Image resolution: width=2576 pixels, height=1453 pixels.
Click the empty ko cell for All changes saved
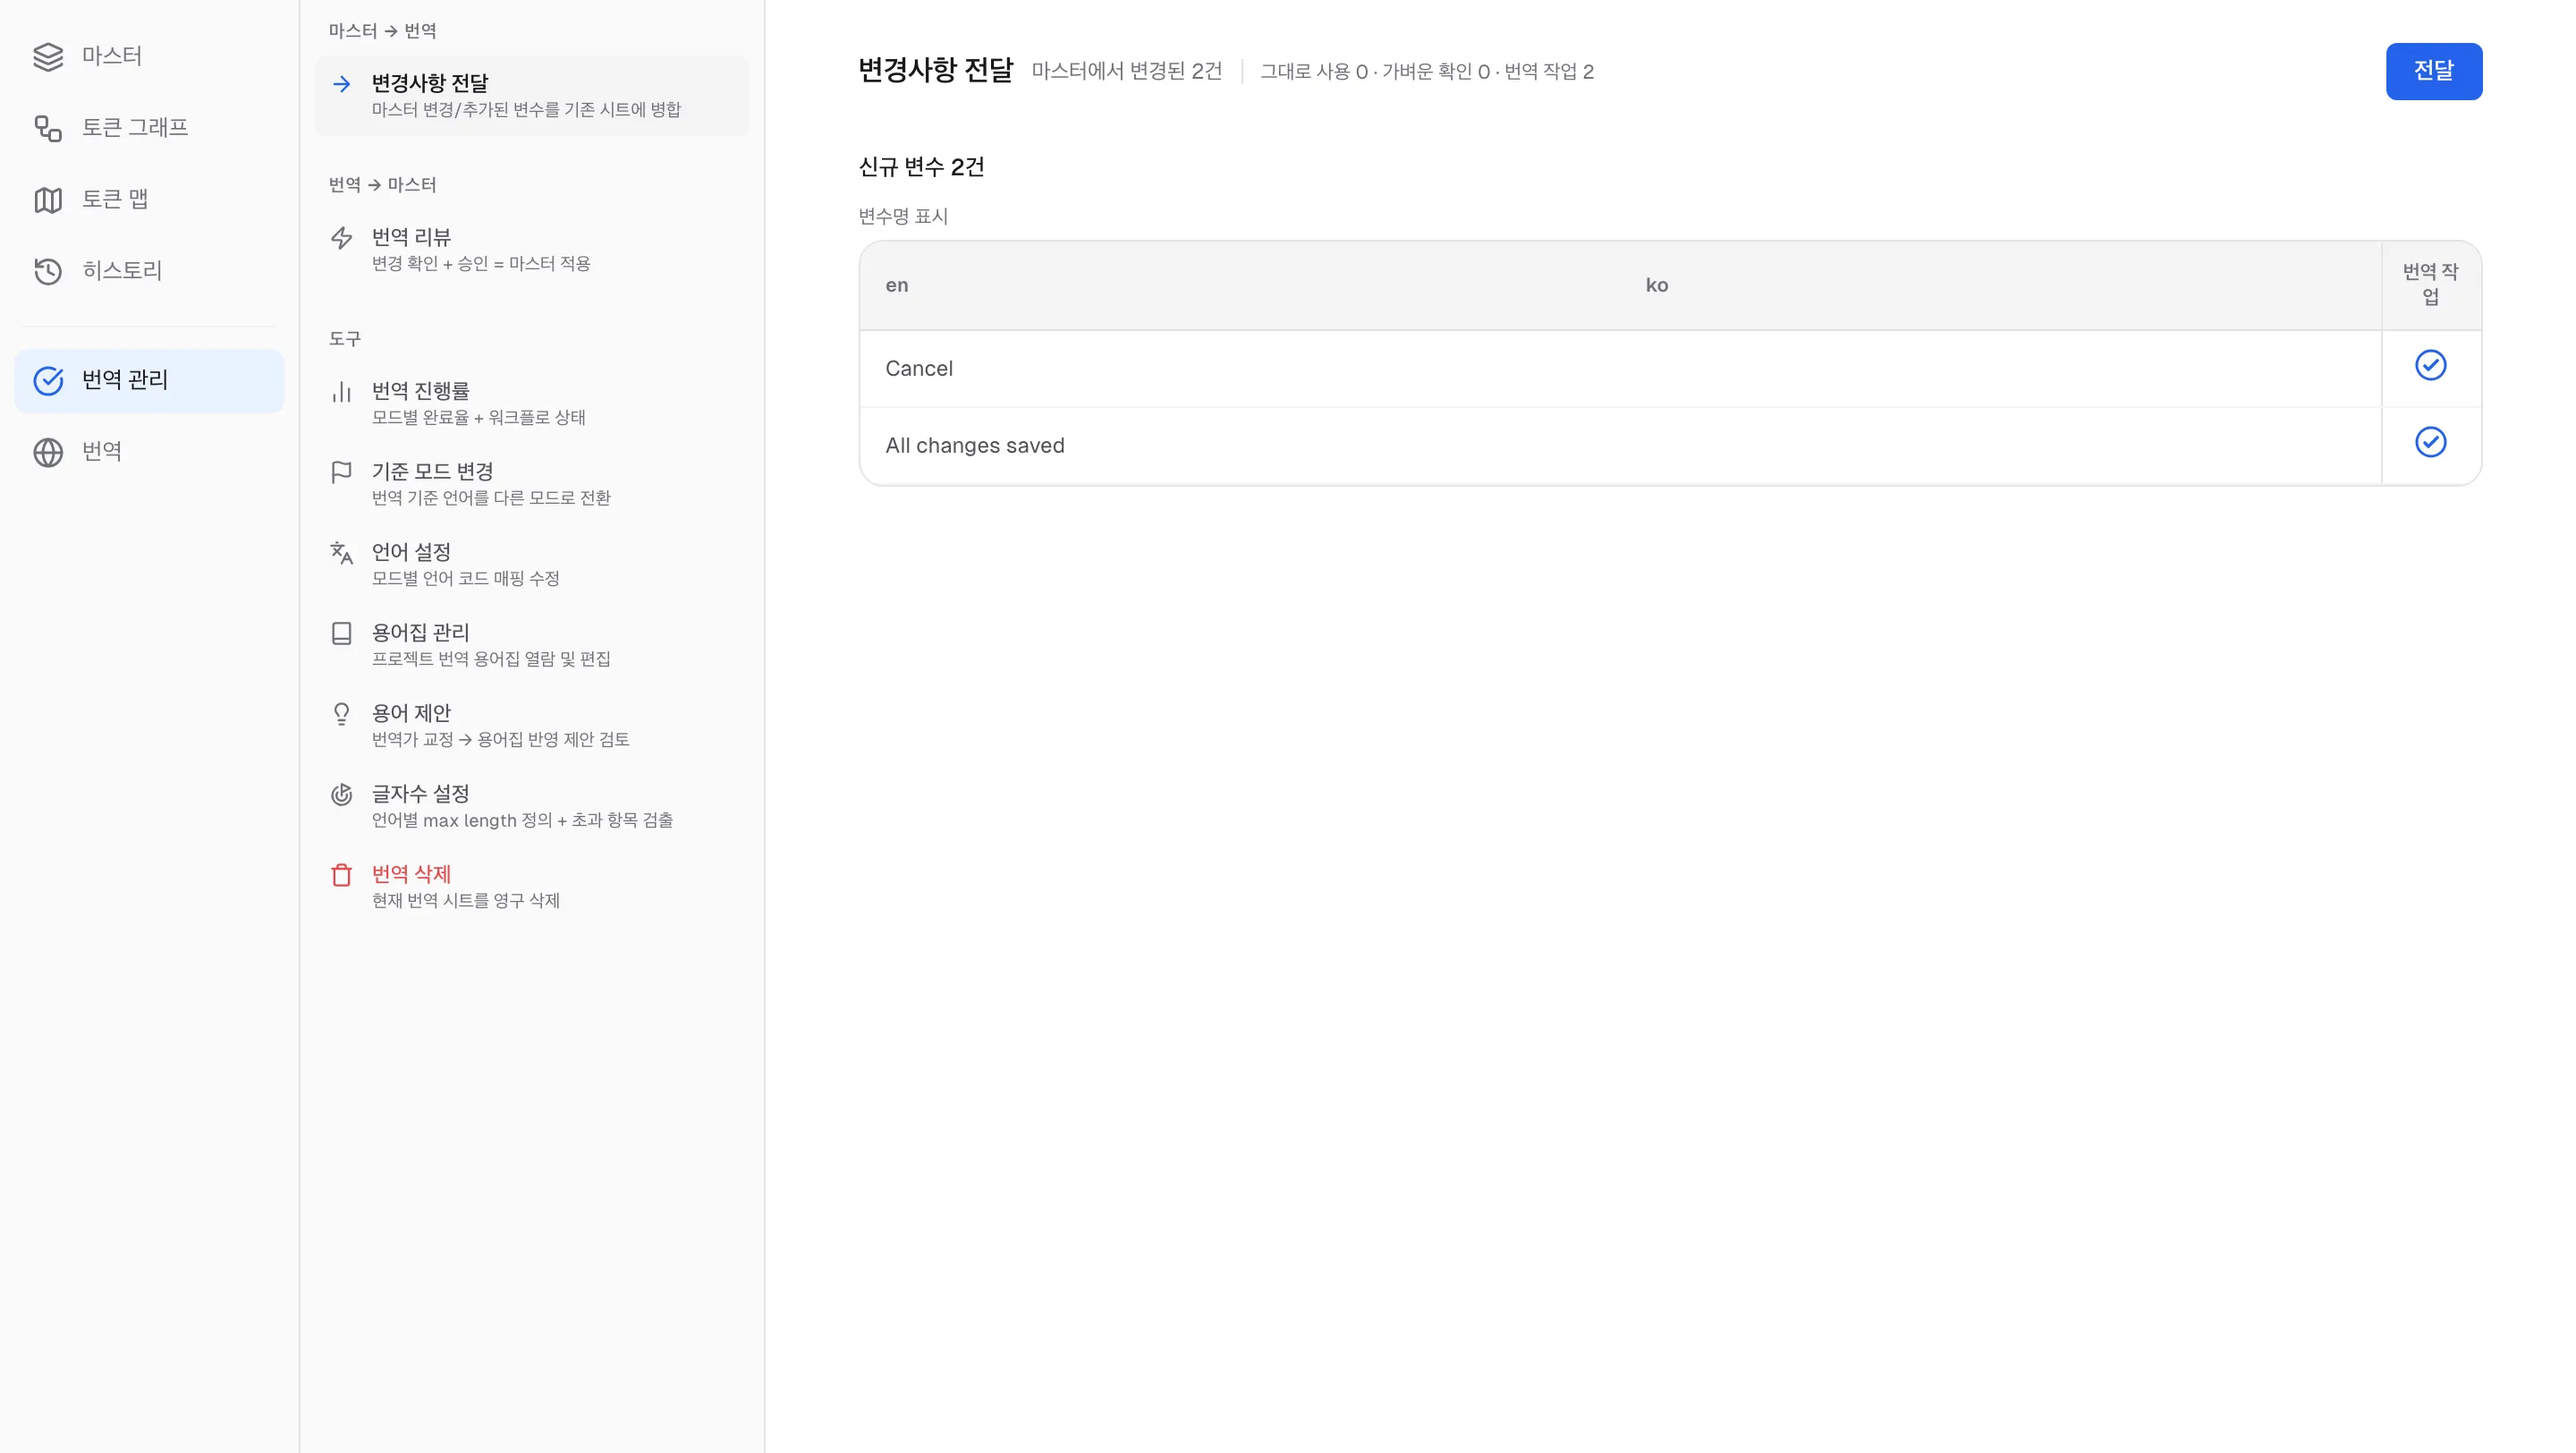[2001, 446]
